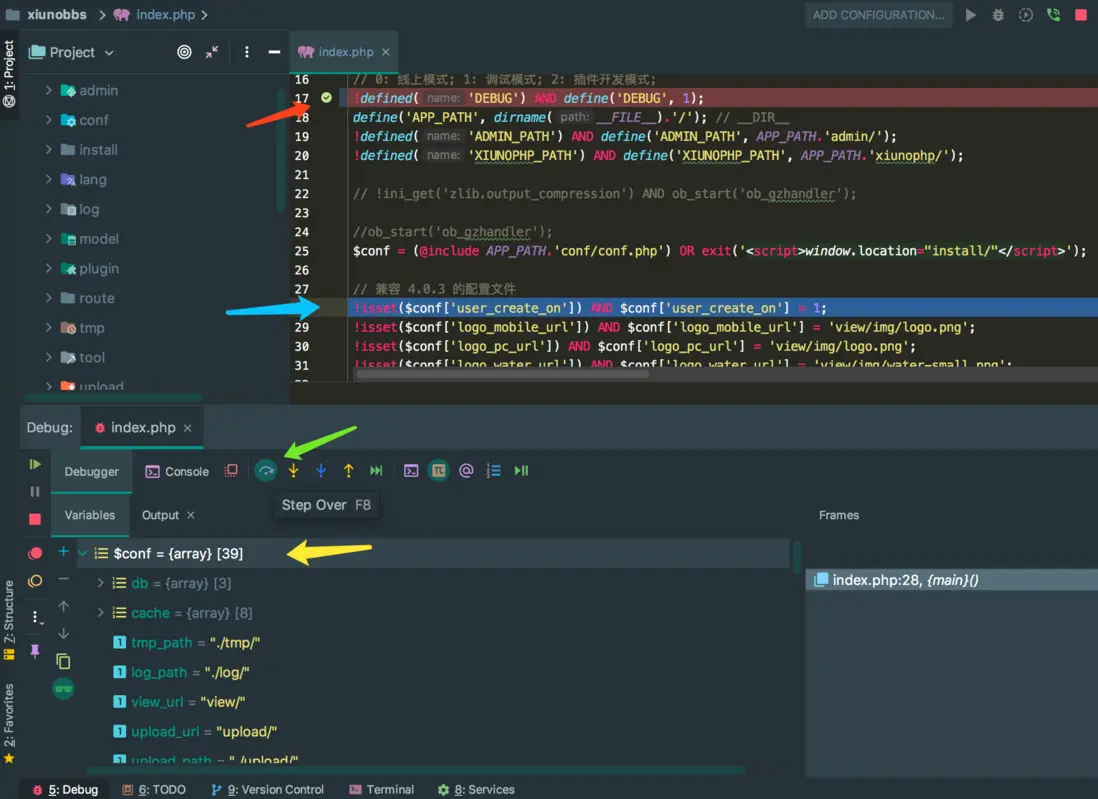Click the Step Into arrow icon
This screenshot has width=1098, height=799.
pos(293,470)
